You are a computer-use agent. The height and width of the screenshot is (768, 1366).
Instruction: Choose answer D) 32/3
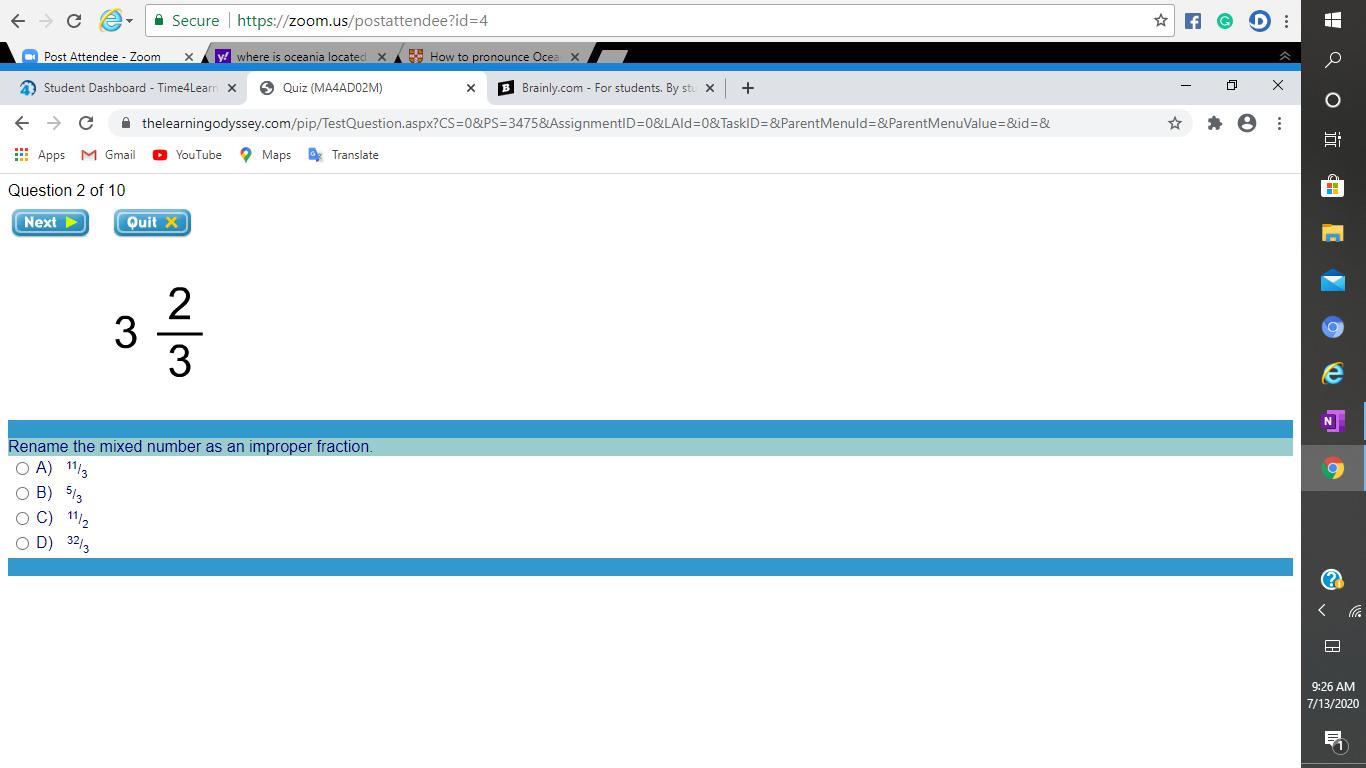22,543
